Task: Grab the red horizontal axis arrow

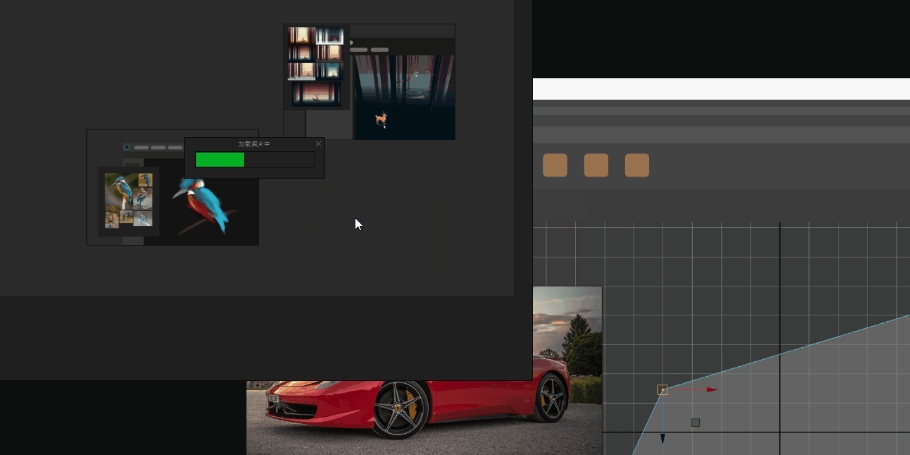Action: coord(710,389)
